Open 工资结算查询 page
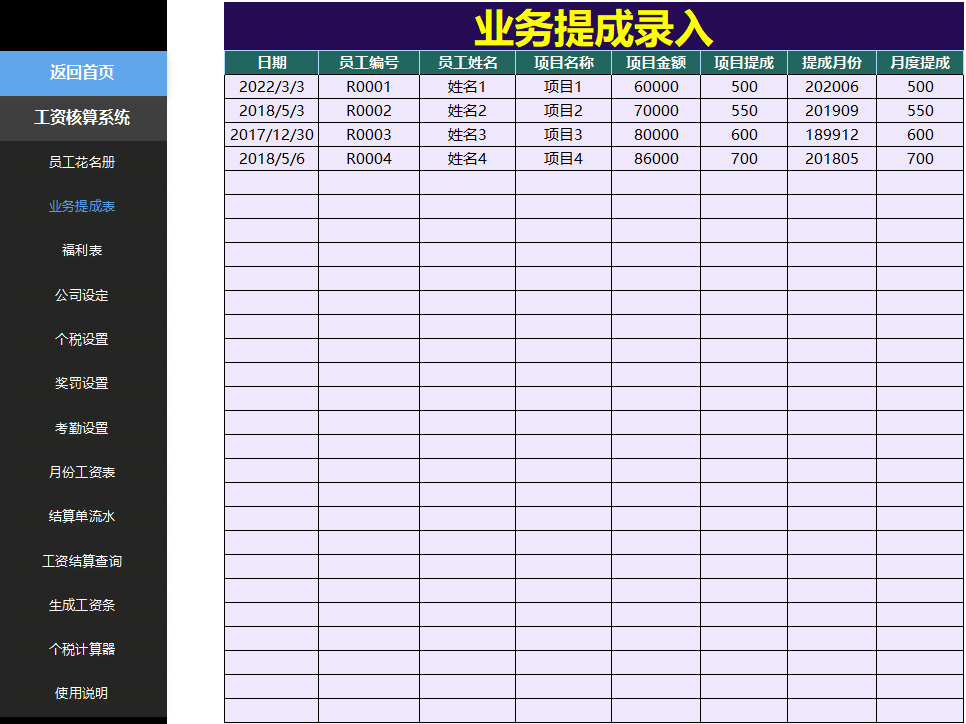966x724 pixels. [x=82, y=561]
